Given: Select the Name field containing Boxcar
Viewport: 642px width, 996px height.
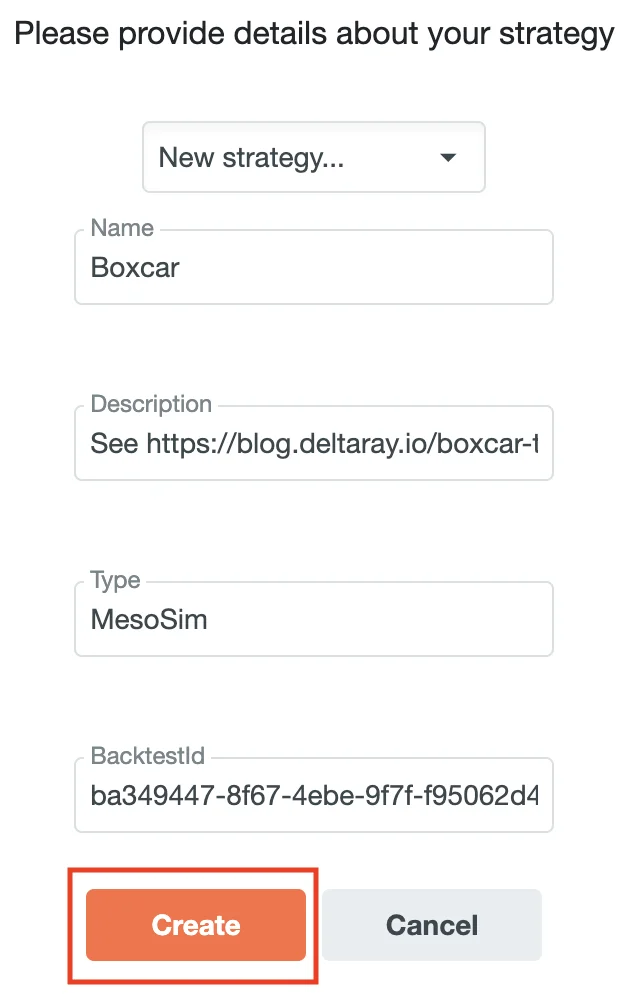Looking at the screenshot, I should click(x=313, y=267).
